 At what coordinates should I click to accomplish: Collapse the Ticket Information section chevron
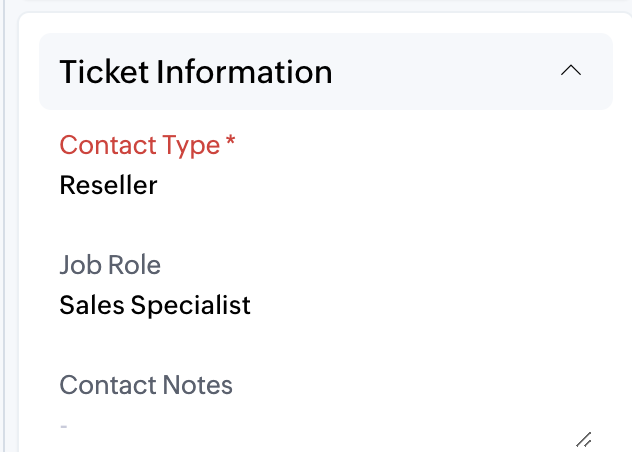[x=571, y=71]
